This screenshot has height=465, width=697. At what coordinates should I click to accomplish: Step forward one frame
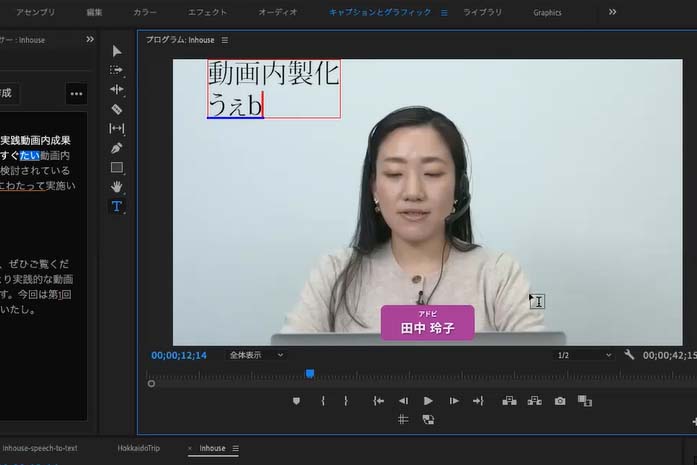click(454, 401)
